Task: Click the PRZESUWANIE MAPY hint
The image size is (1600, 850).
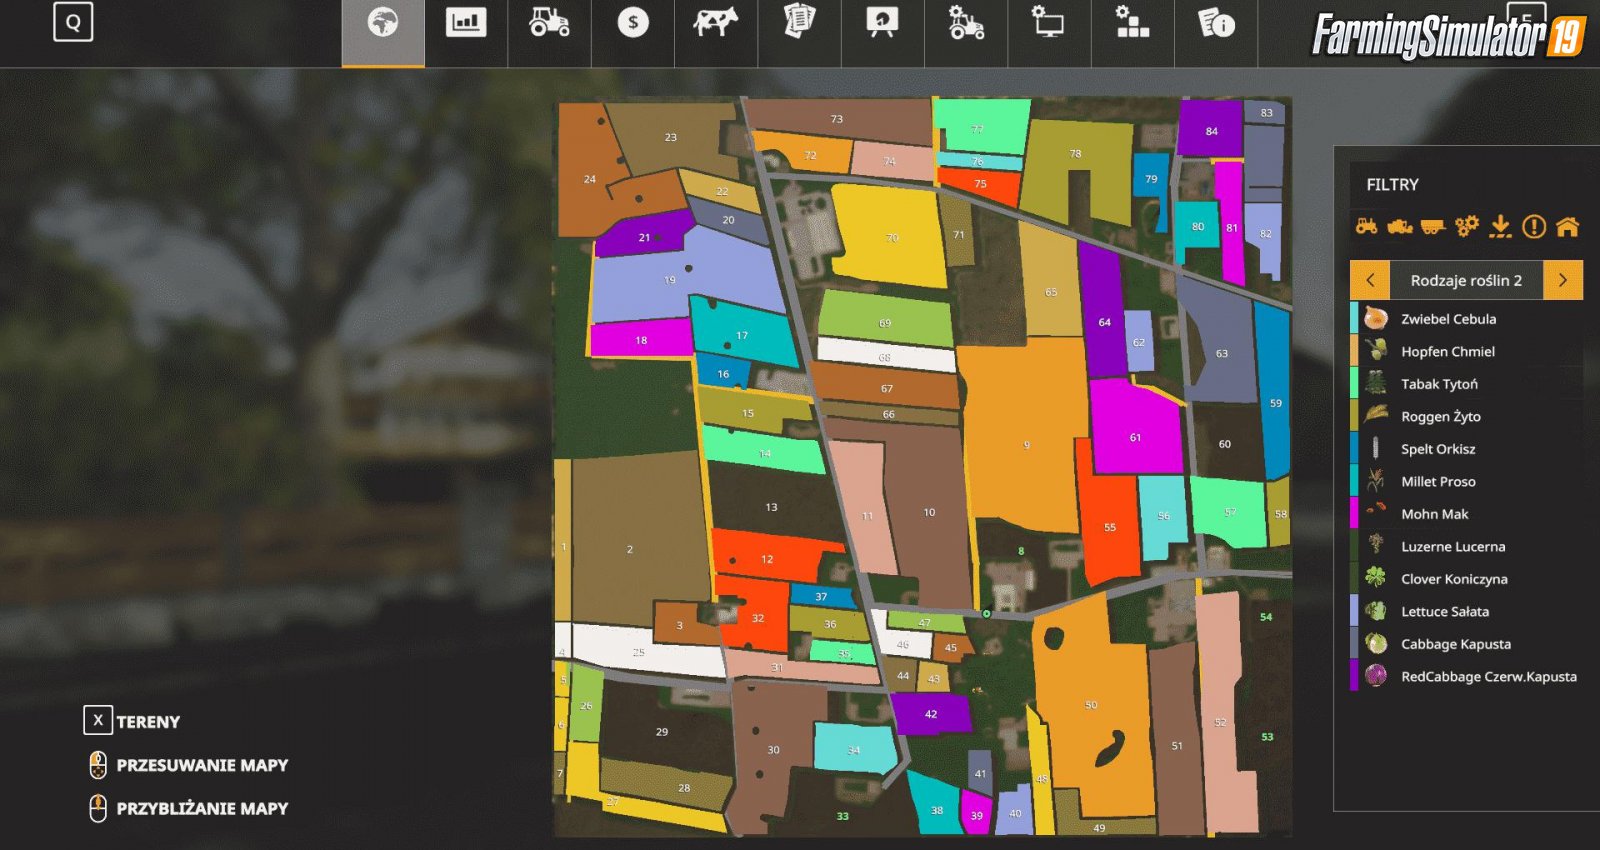Action: point(202,765)
